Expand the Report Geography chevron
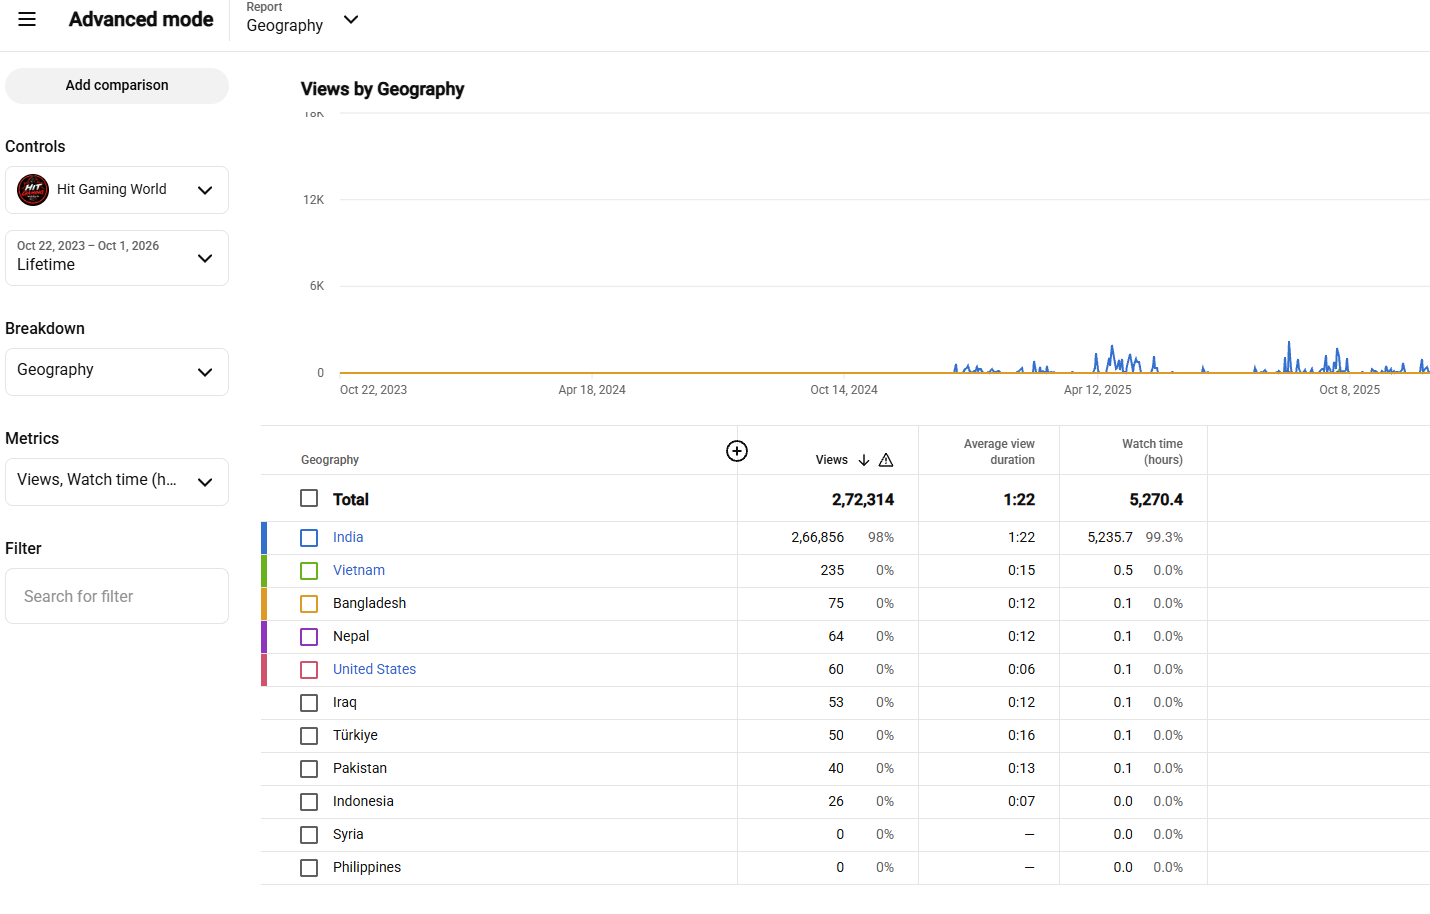This screenshot has width=1430, height=914. (x=351, y=19)
